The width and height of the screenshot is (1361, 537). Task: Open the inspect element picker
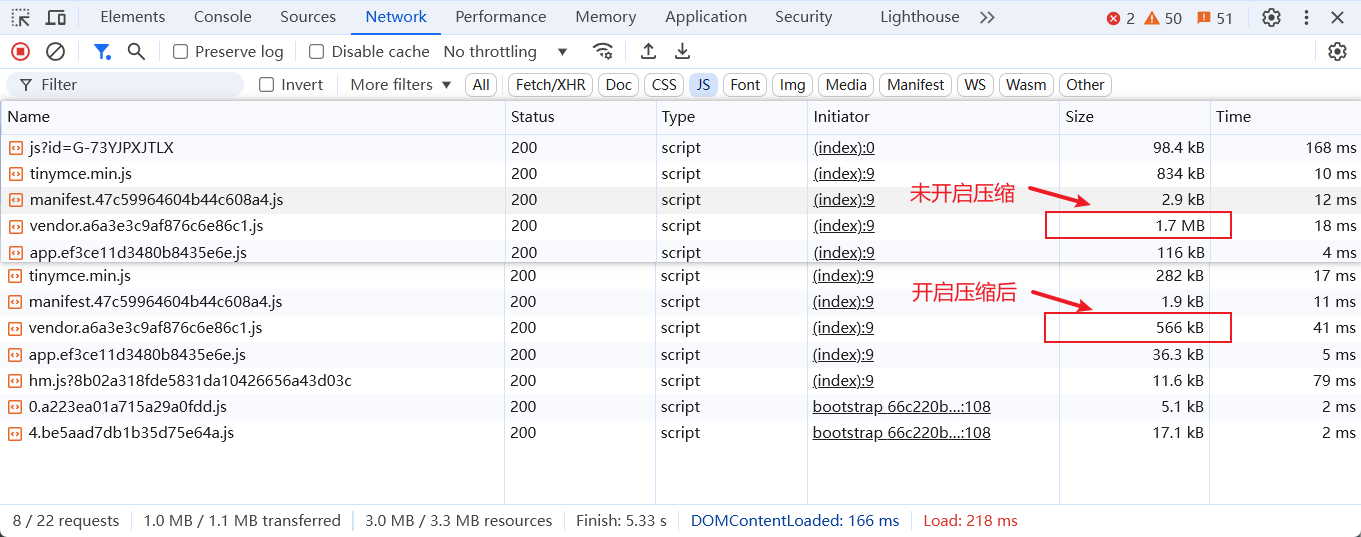20,17
